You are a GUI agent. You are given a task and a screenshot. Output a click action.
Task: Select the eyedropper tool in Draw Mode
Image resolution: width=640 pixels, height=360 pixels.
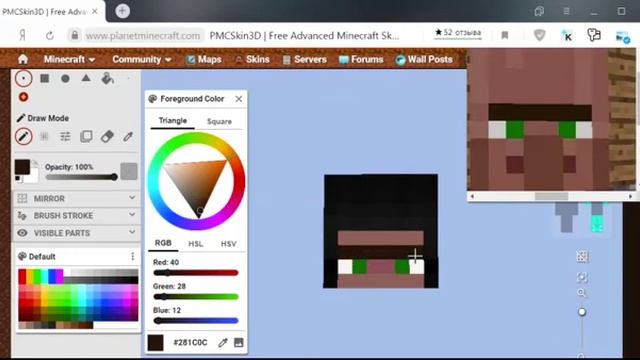click(128, 136)
